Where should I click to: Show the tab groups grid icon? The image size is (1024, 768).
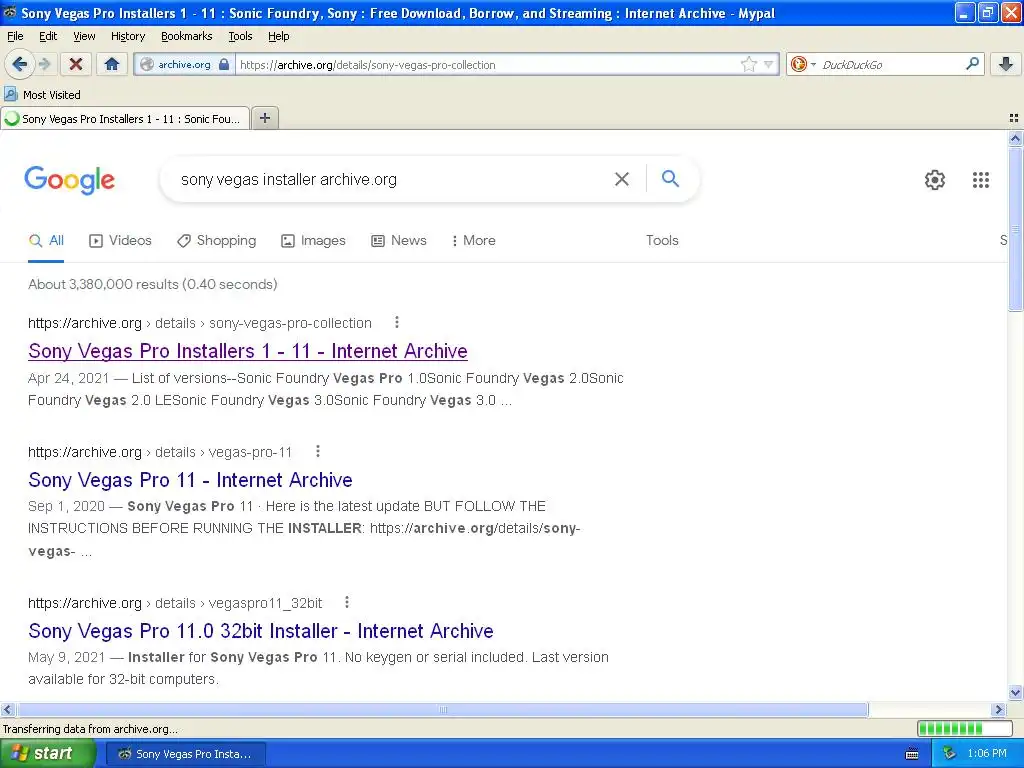tap(1014, 118)
